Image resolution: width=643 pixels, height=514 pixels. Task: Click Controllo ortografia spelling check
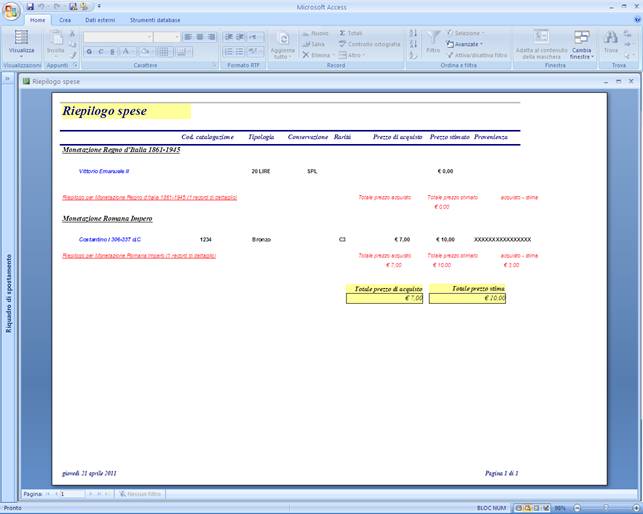[x=369, y=44]
